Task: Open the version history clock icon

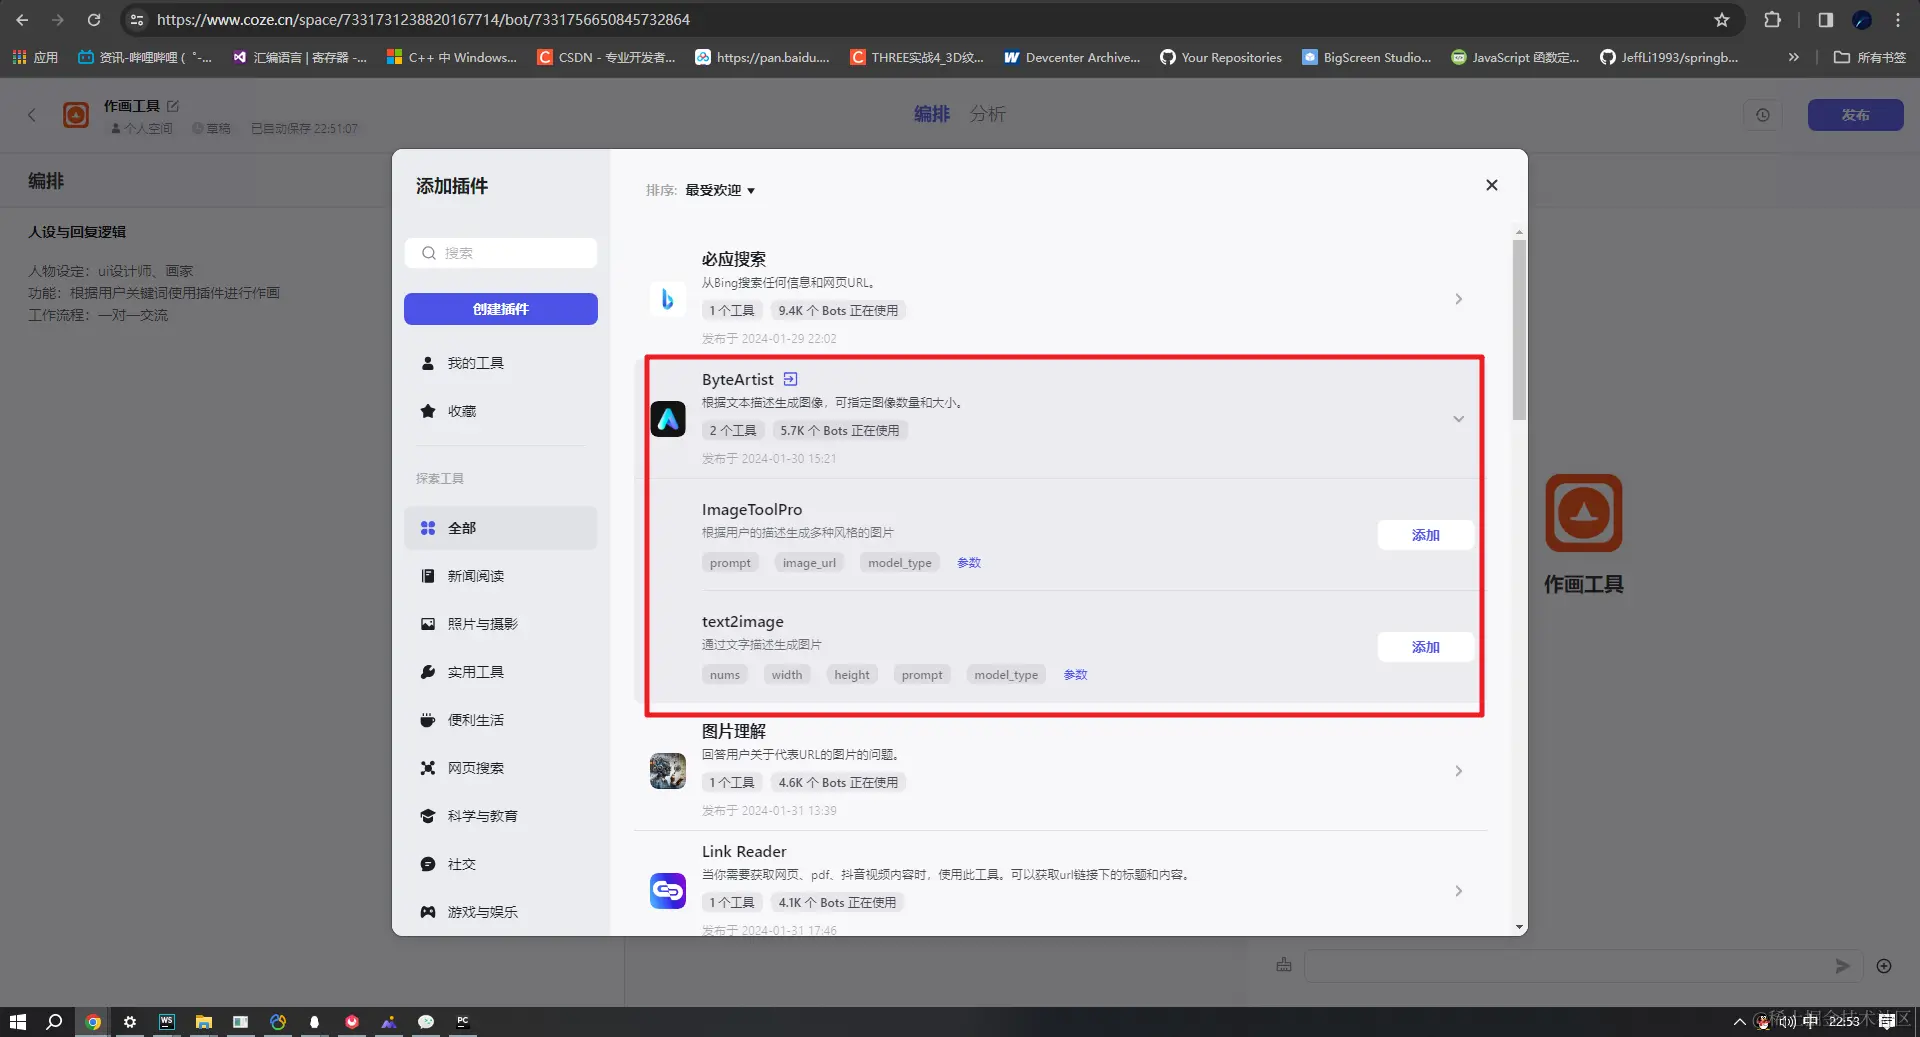Action: [1763, 115]
